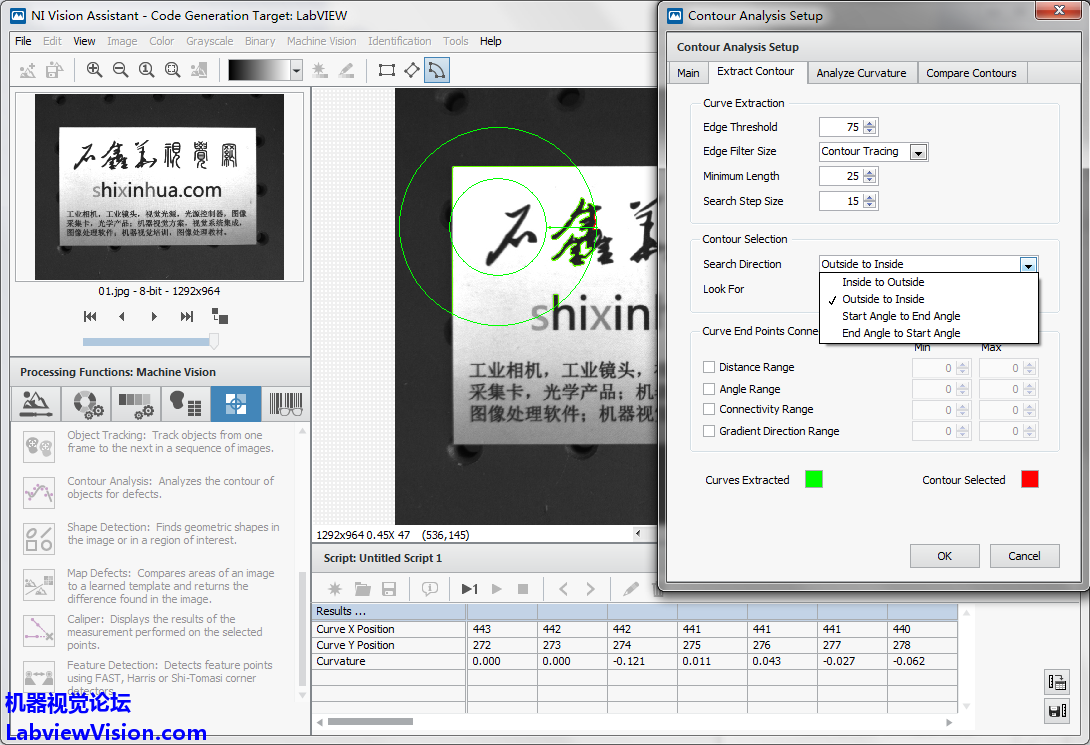Go to last image in browser
The image size is (1090, 745).
point(186,316)
